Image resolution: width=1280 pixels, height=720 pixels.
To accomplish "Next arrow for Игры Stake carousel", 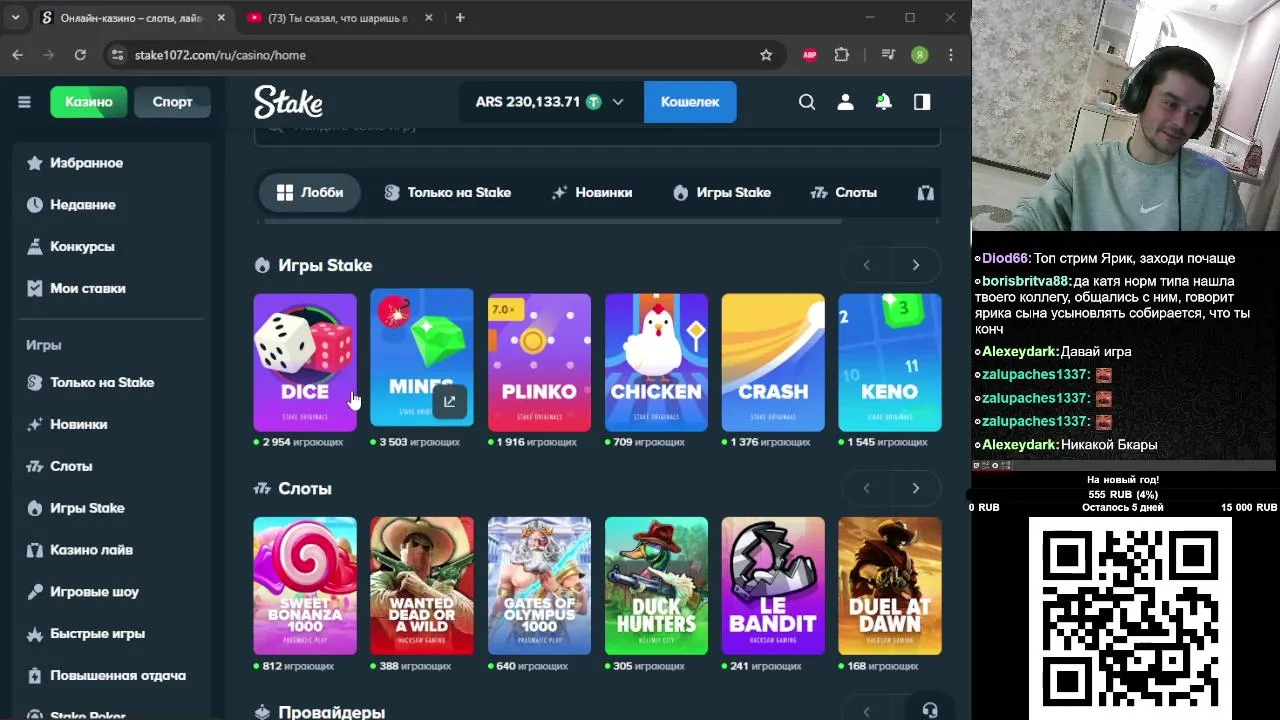I will tap(915, 265).
